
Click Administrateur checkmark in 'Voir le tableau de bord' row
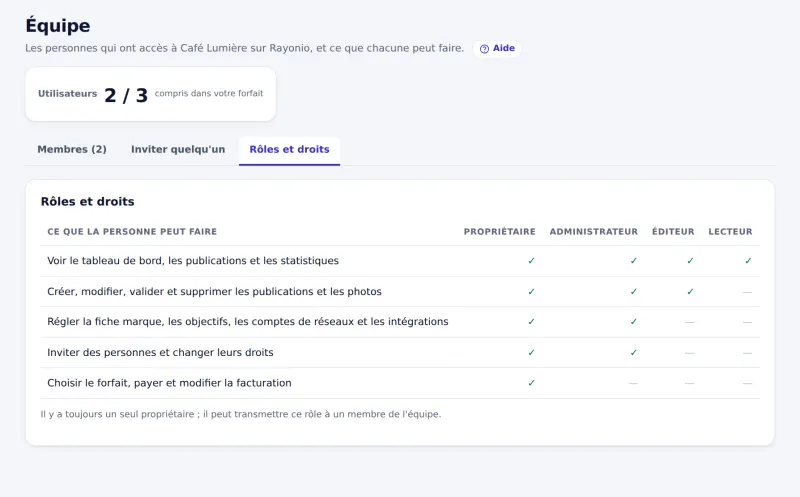point(633,261)
